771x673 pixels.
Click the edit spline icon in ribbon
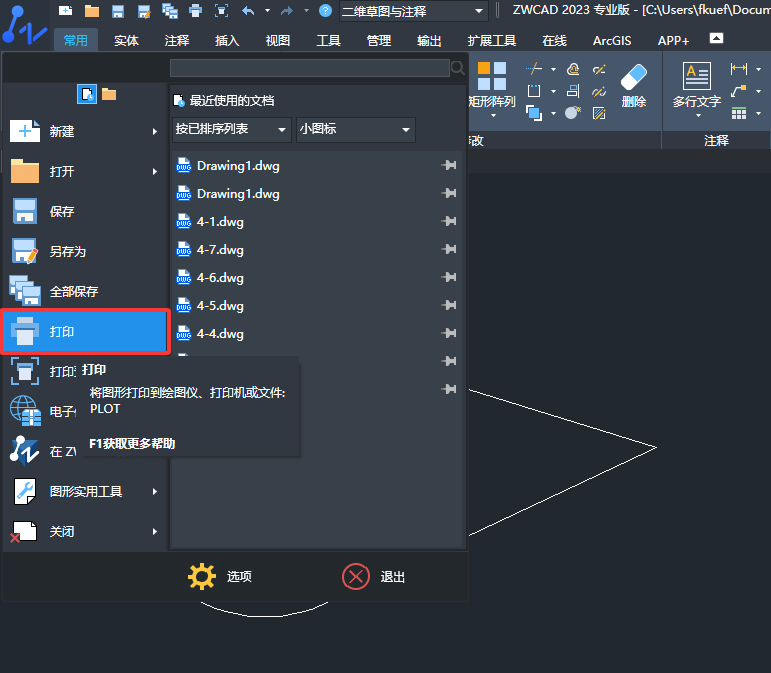coord(599,91)
